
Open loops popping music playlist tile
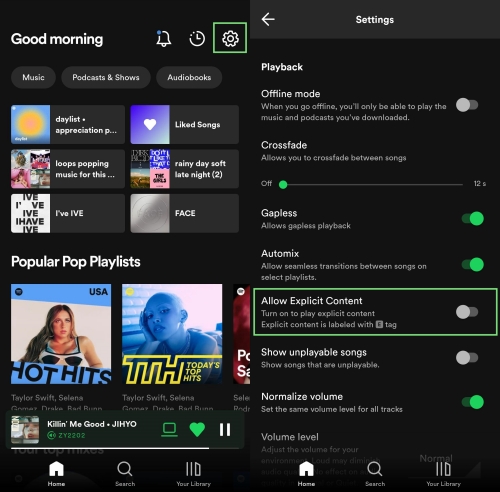(x=68, y=169)
